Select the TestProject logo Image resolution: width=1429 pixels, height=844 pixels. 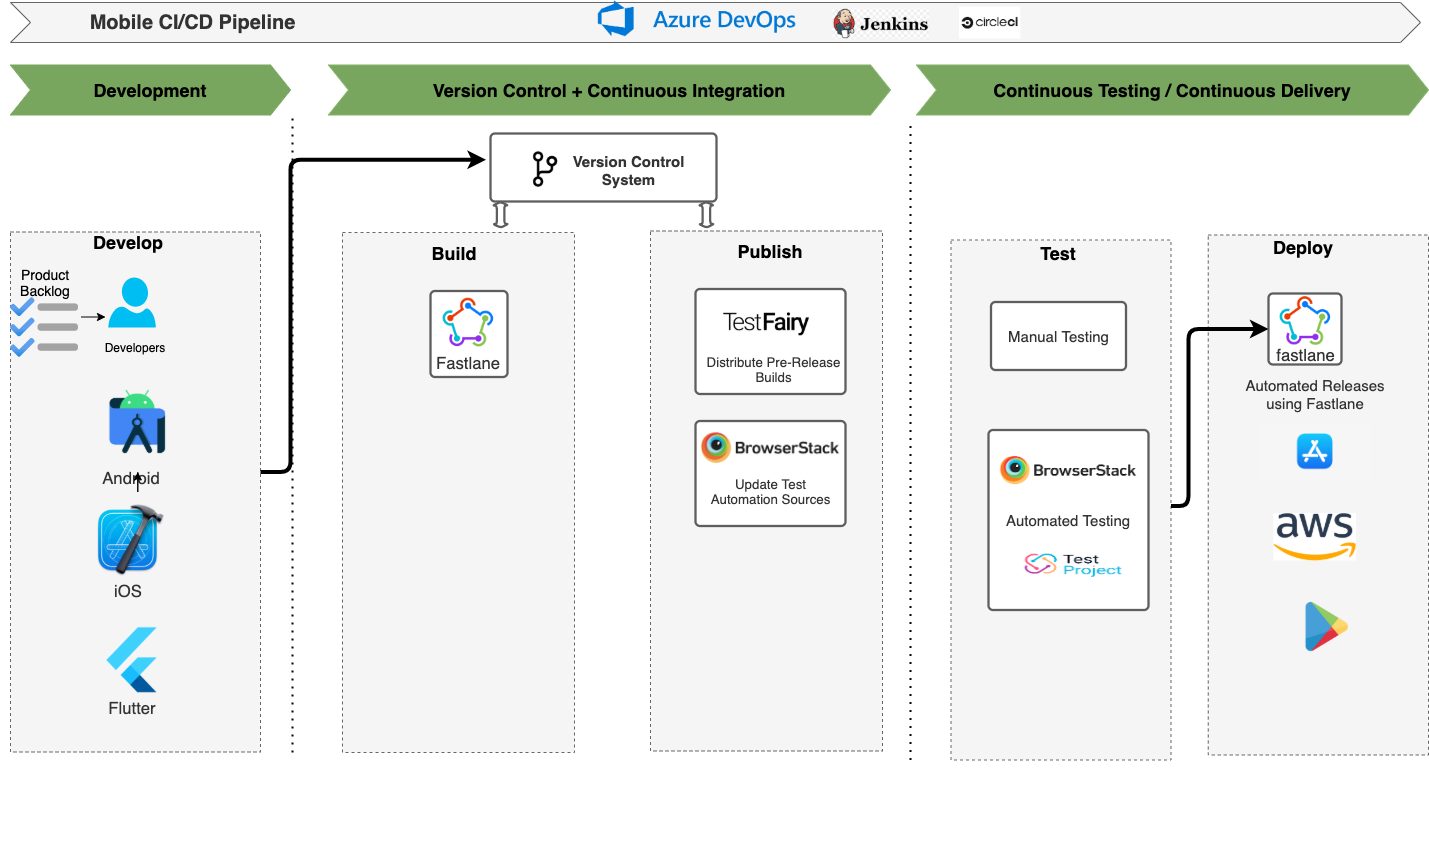pos(1073,564)
